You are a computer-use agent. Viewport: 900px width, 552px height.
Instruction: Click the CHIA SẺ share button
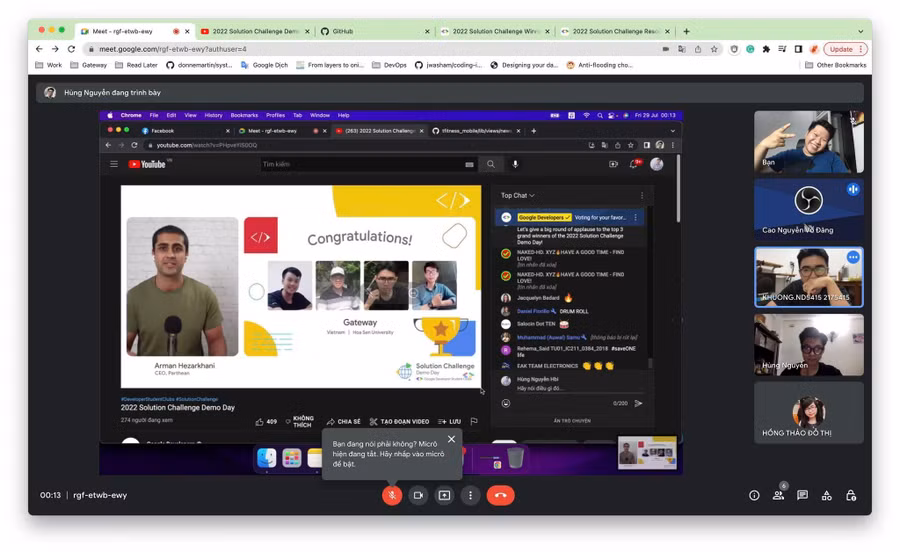[343, 422]
